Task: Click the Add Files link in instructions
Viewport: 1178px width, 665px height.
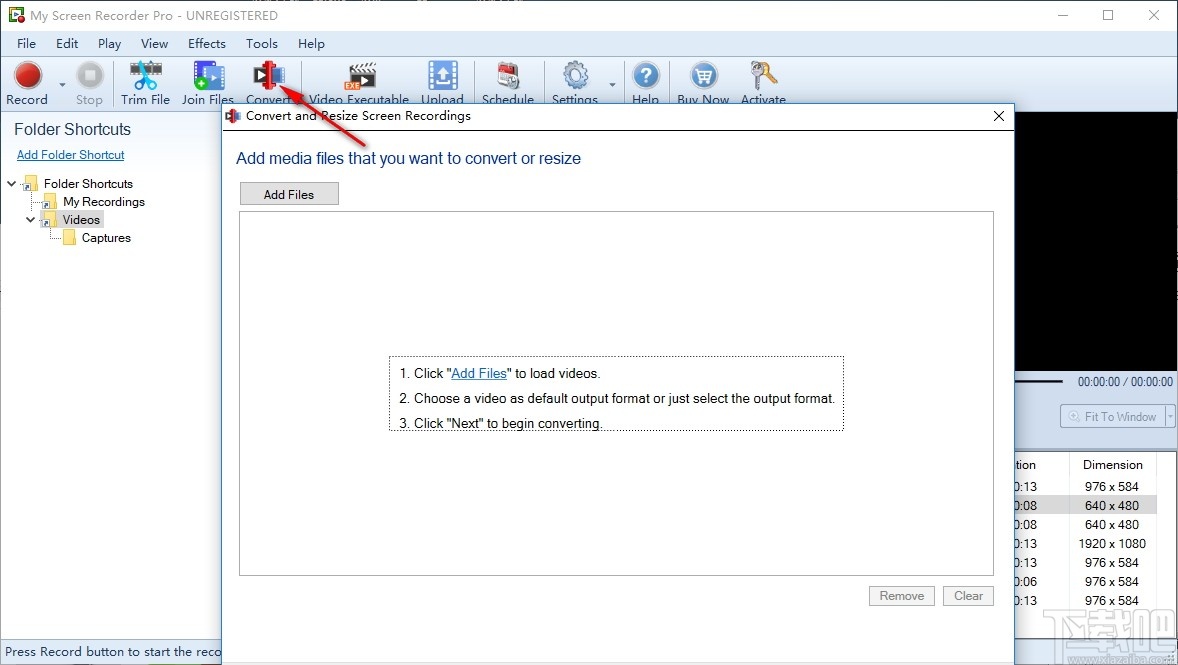Action: point(479,373)
